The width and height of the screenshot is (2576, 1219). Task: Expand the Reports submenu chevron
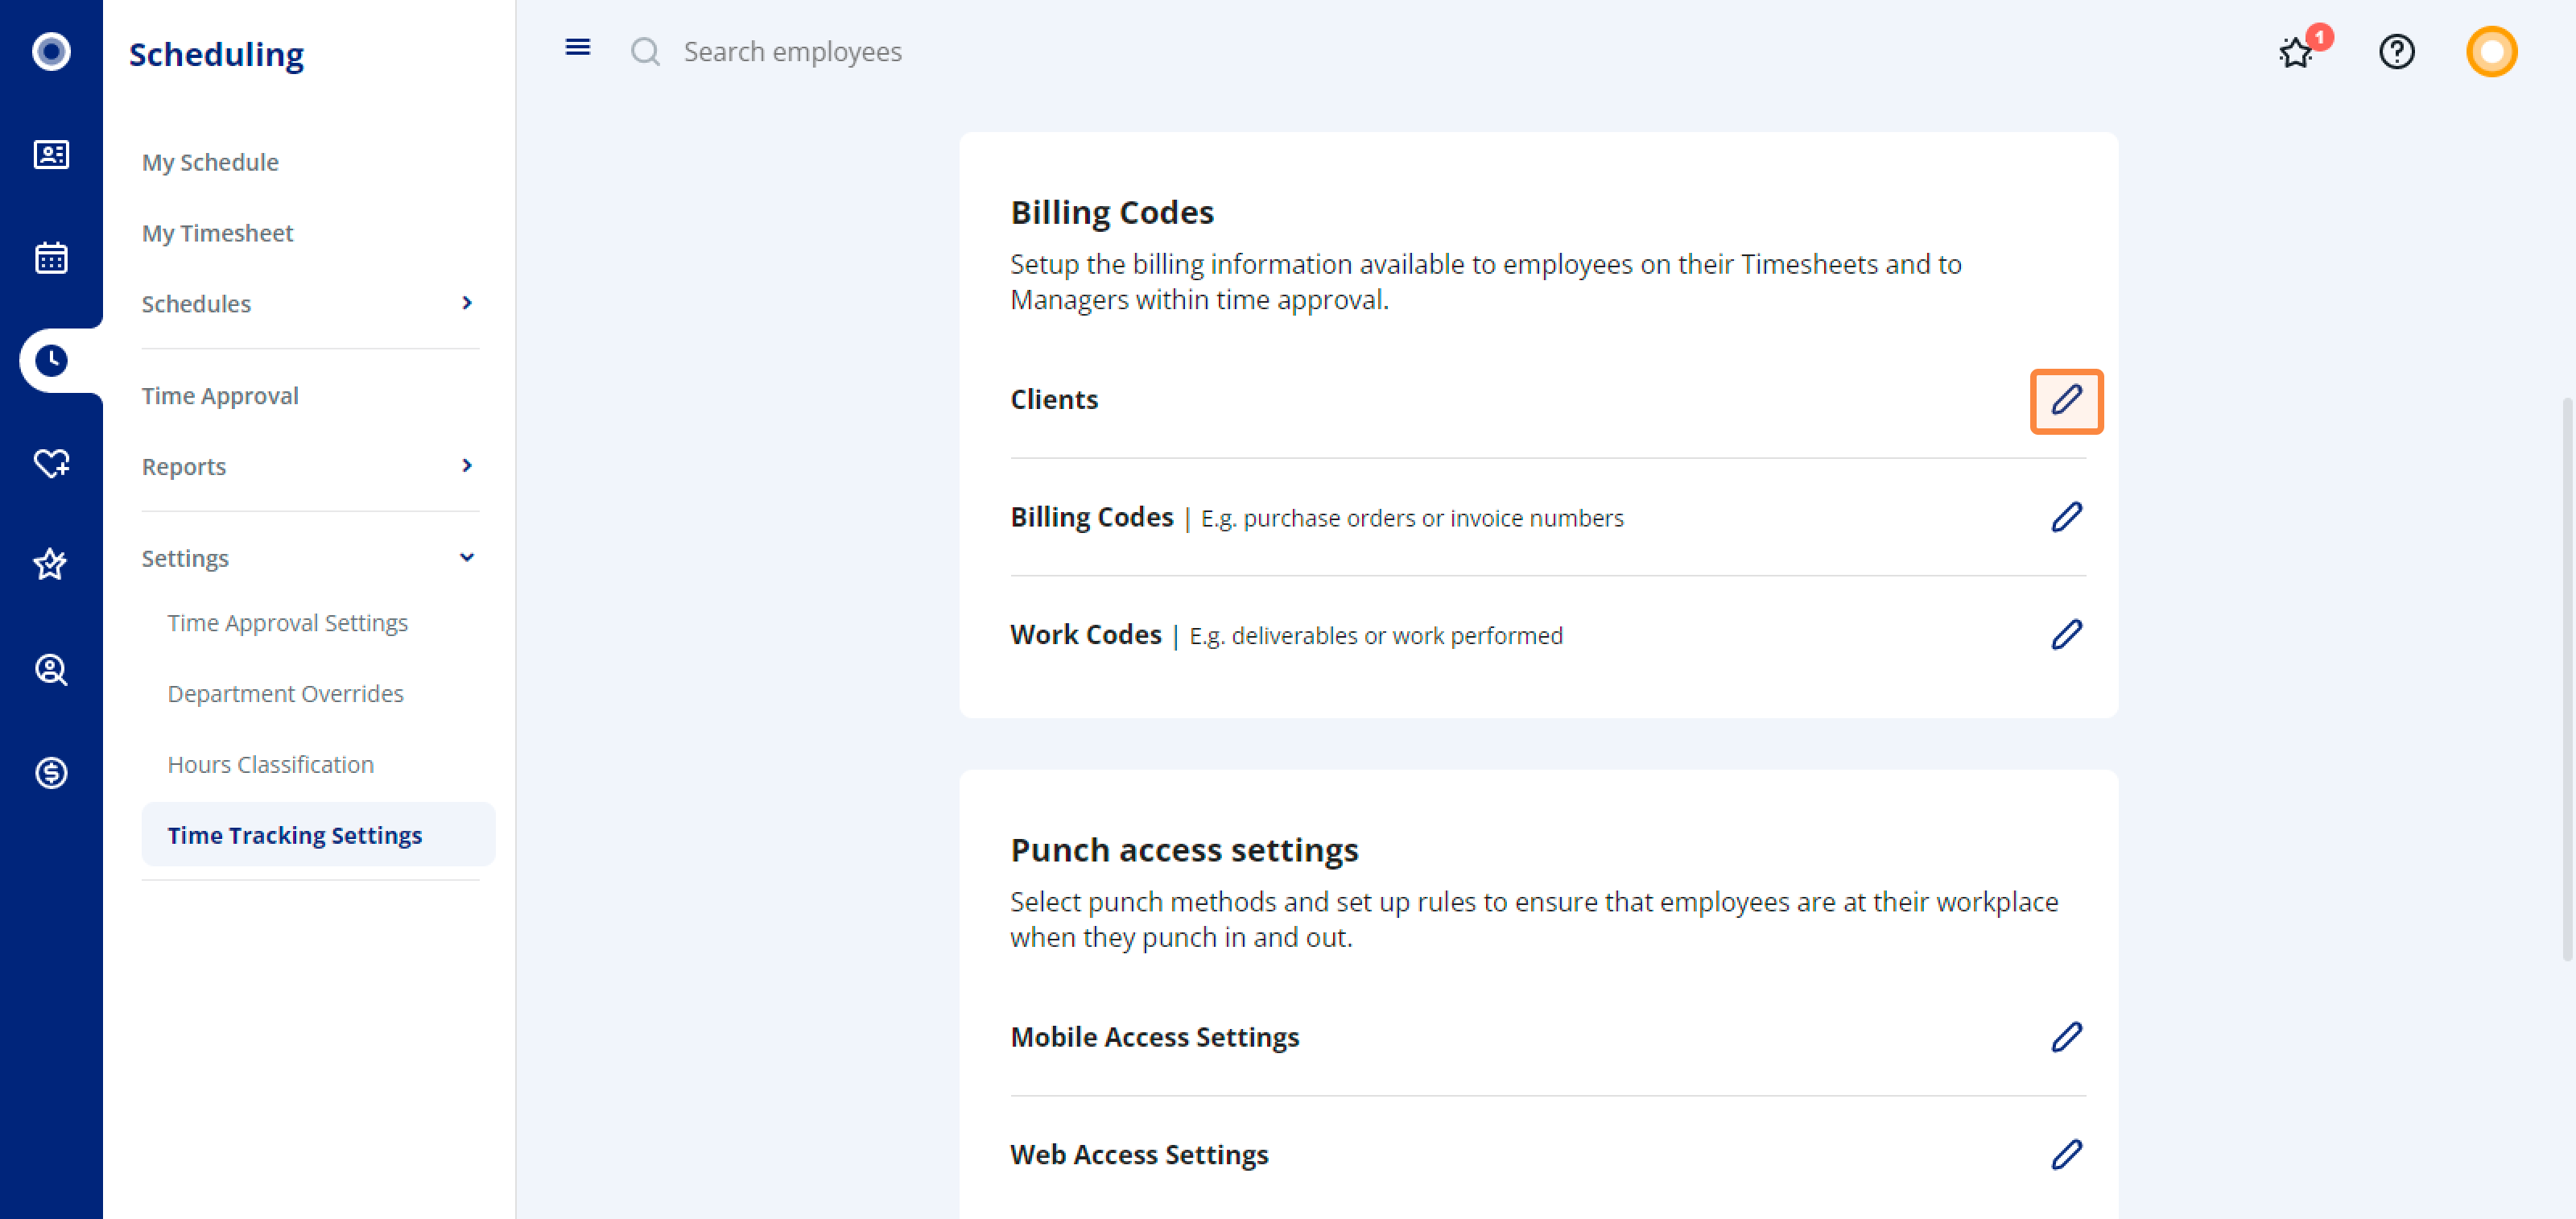point(467,465)
